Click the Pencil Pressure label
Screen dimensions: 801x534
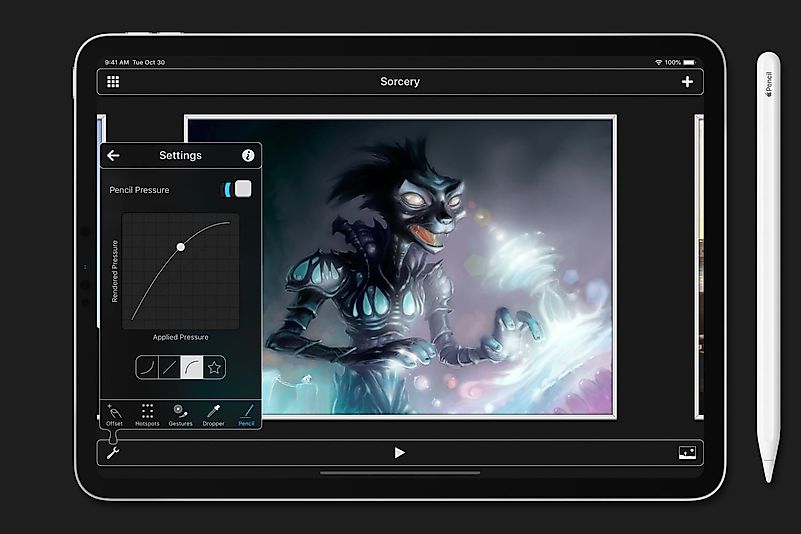click(139, 190)
